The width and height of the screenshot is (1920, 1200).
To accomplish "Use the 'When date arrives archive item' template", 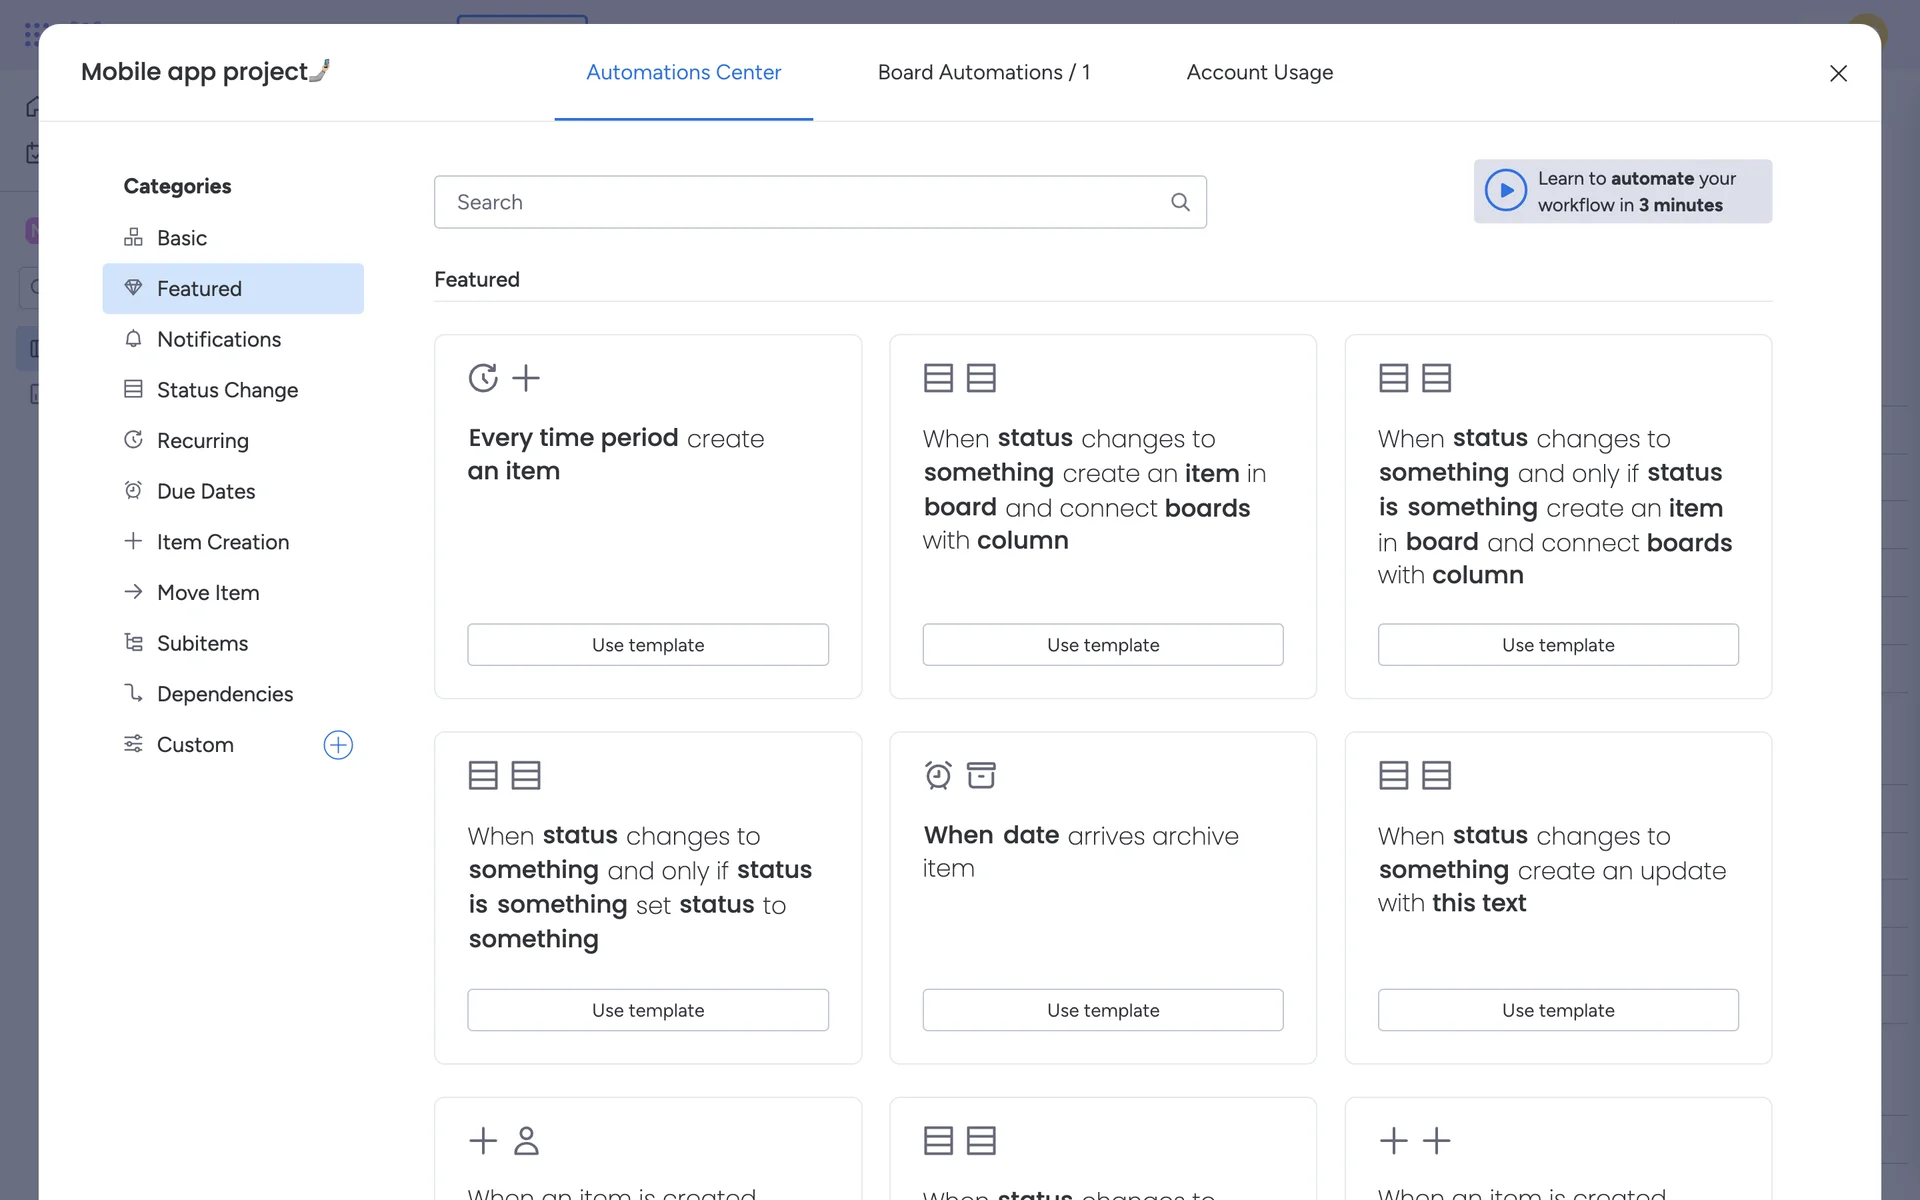I will (1102, 1010).
